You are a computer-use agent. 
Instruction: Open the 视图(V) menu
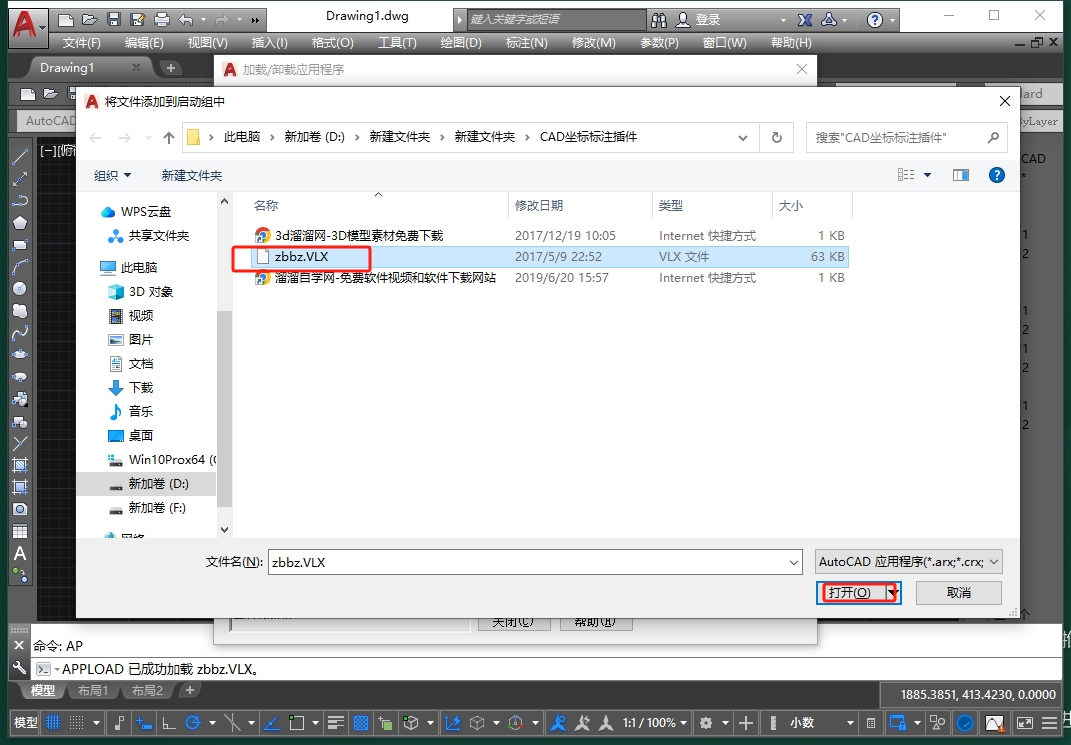(208, 42)
